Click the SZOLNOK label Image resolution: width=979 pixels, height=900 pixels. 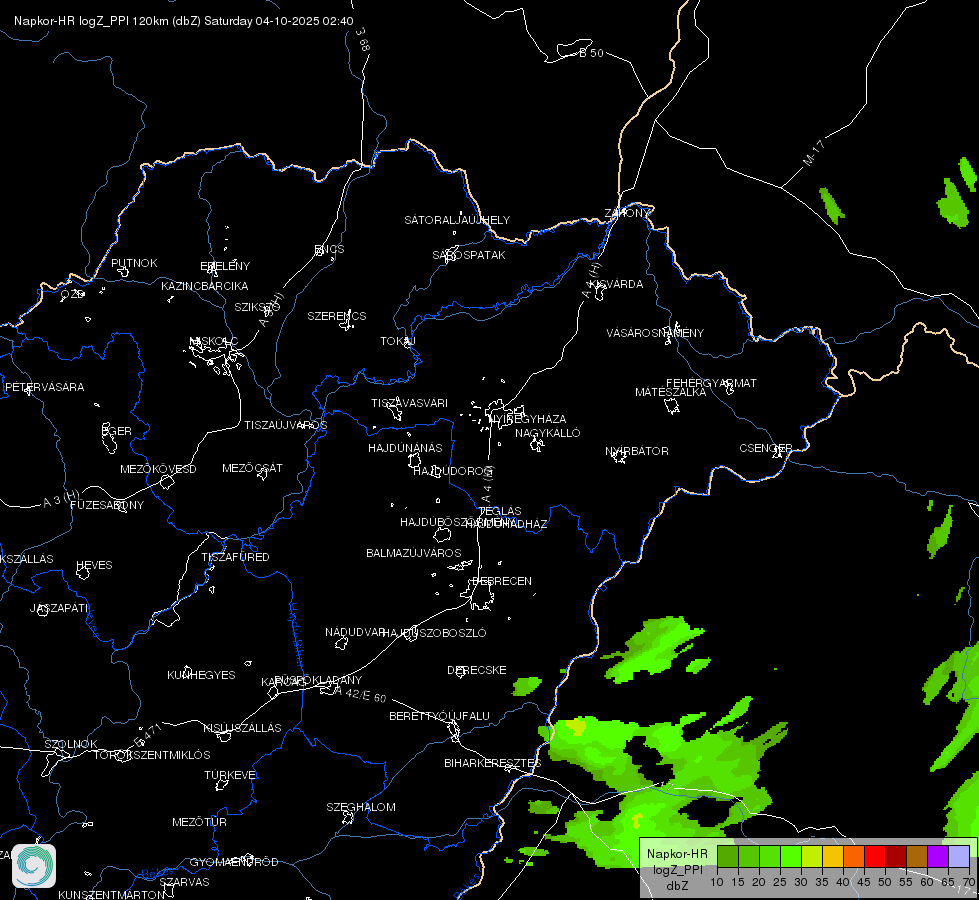tap(71, 744)
